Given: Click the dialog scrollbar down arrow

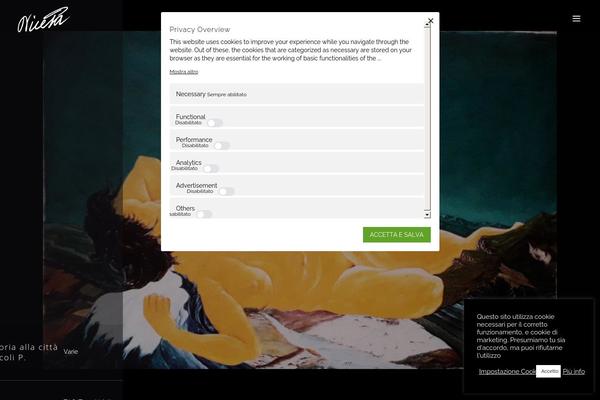Looking at the screenshot, I should click(x=427, y=215).
